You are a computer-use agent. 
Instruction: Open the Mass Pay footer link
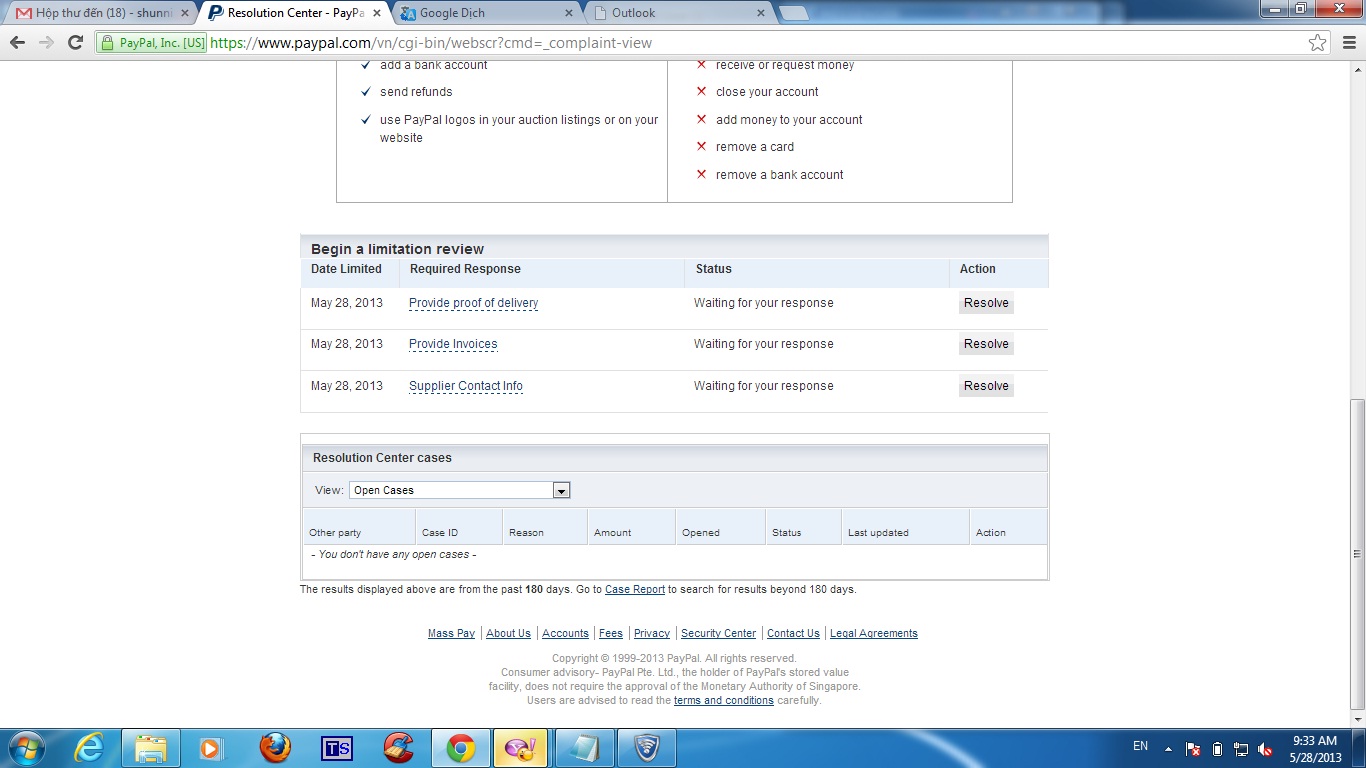pos(451,633)
